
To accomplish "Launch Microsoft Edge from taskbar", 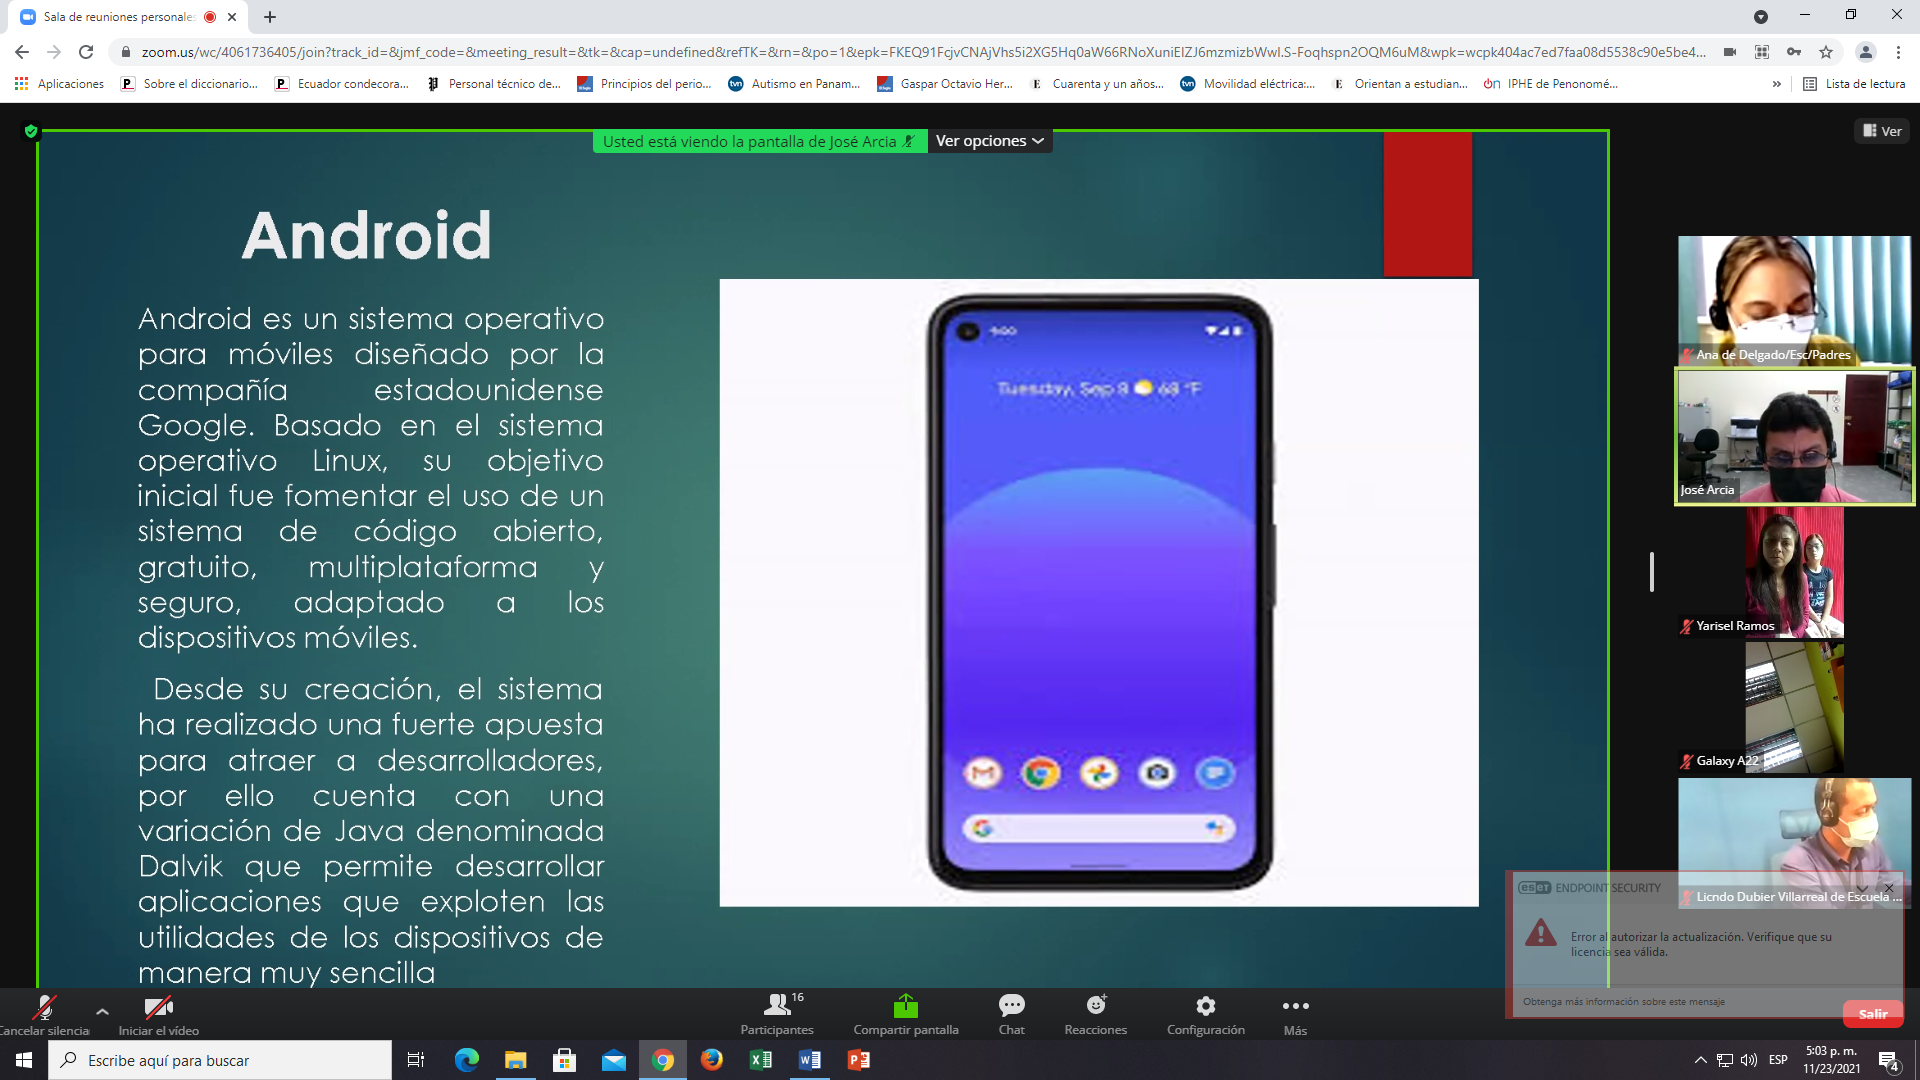I will coord(467,1060).
